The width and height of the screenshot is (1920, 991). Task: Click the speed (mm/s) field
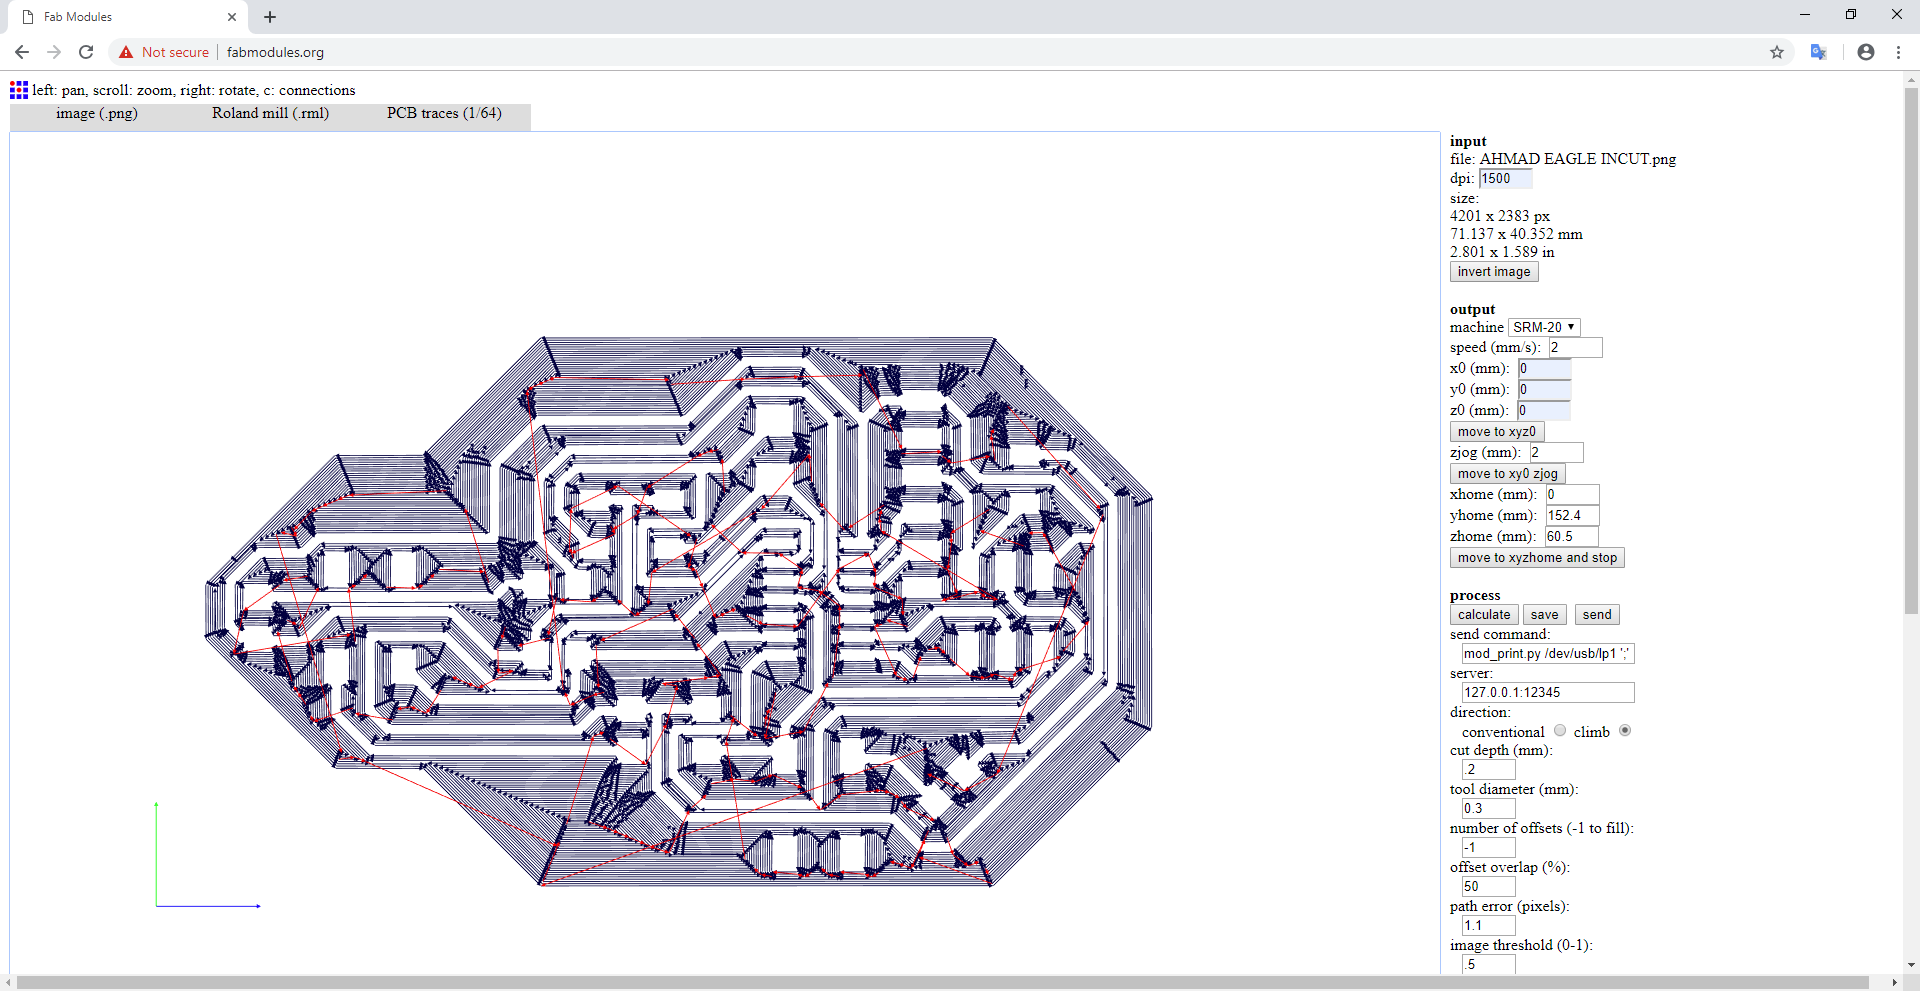click(1575, 348)
